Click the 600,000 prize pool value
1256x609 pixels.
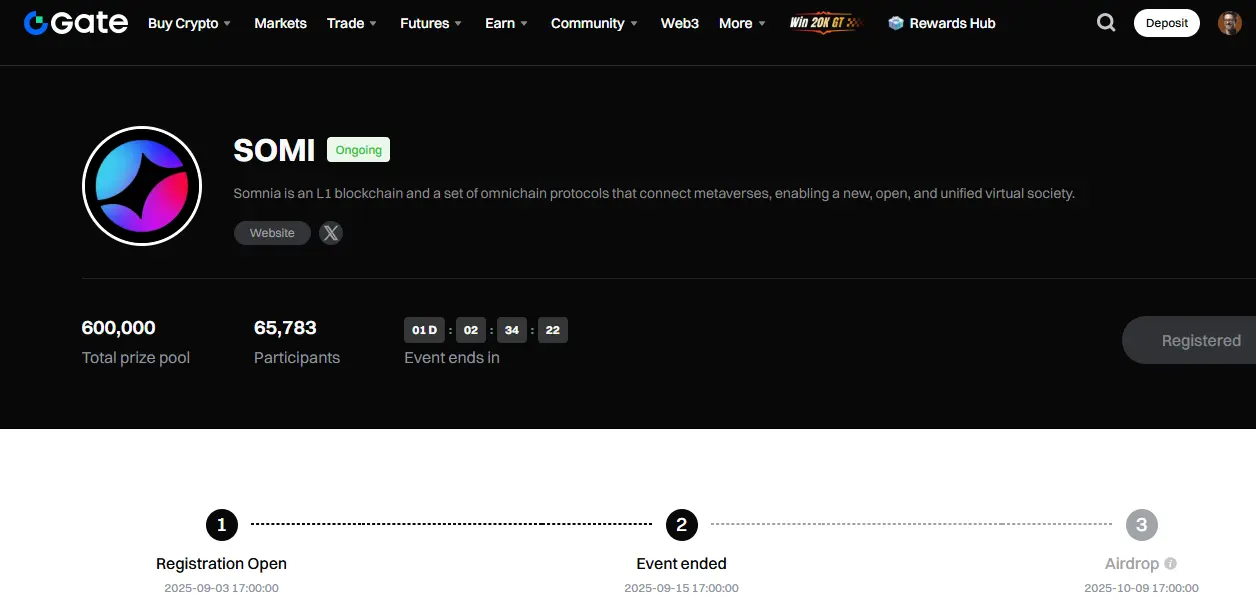coord(118,328)
